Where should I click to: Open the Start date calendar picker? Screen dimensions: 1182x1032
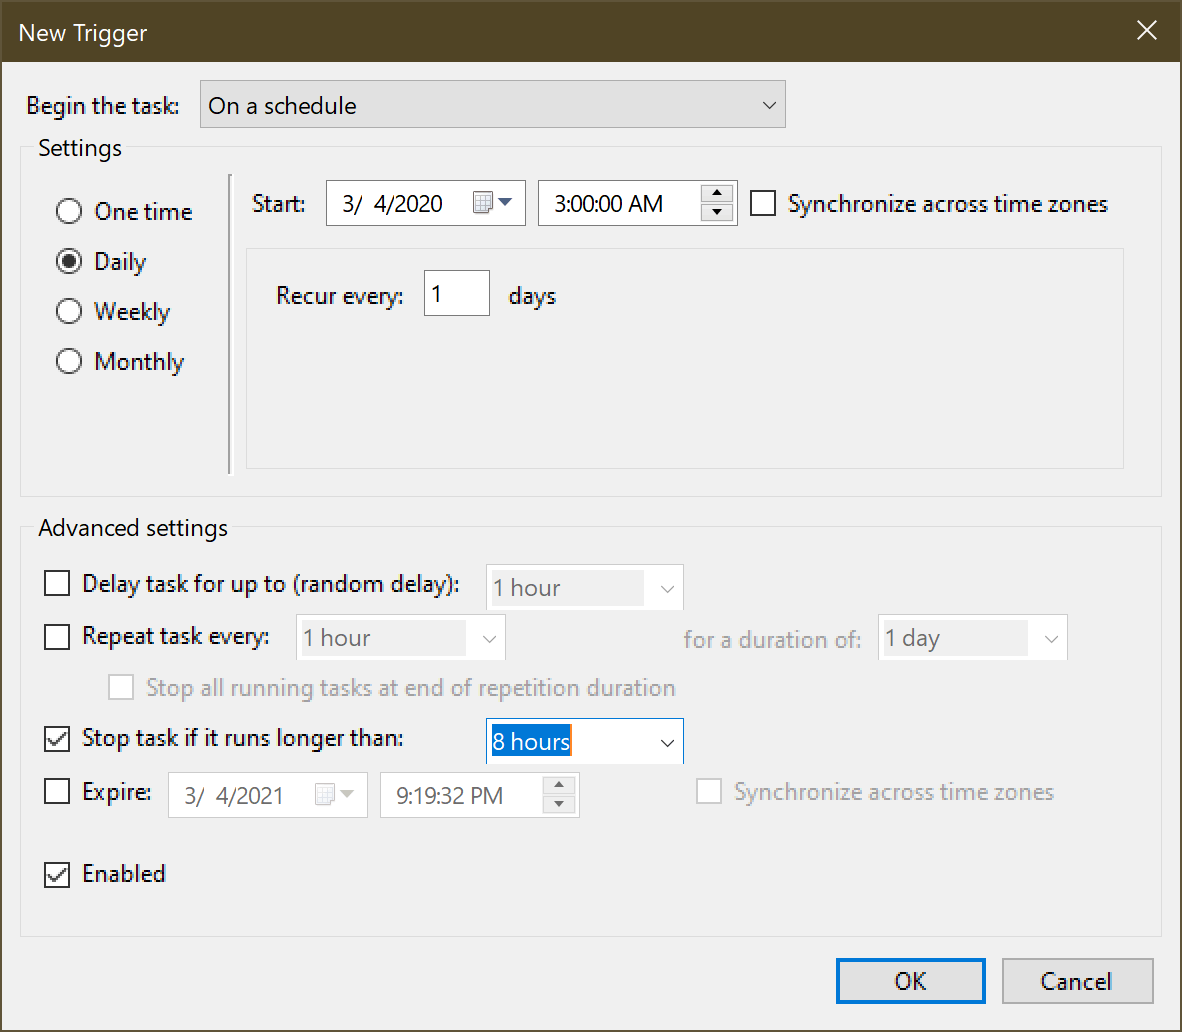[493, 202]
